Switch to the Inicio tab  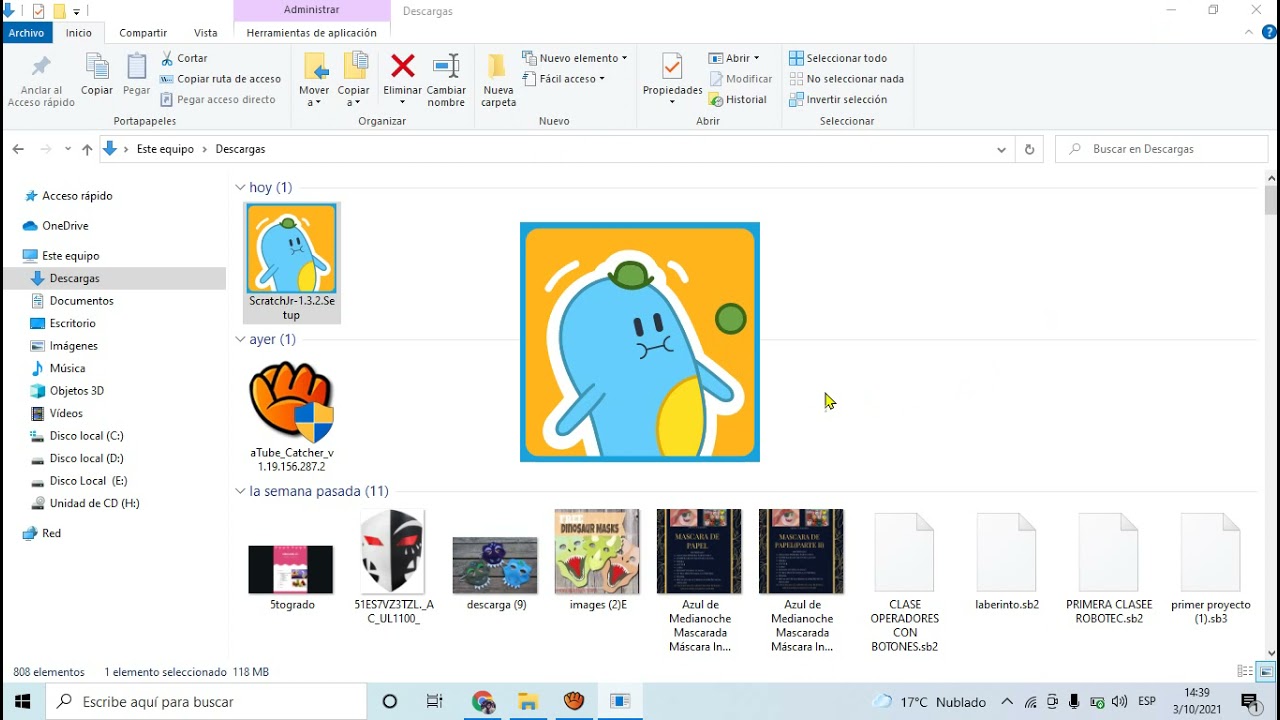(79, 33)
